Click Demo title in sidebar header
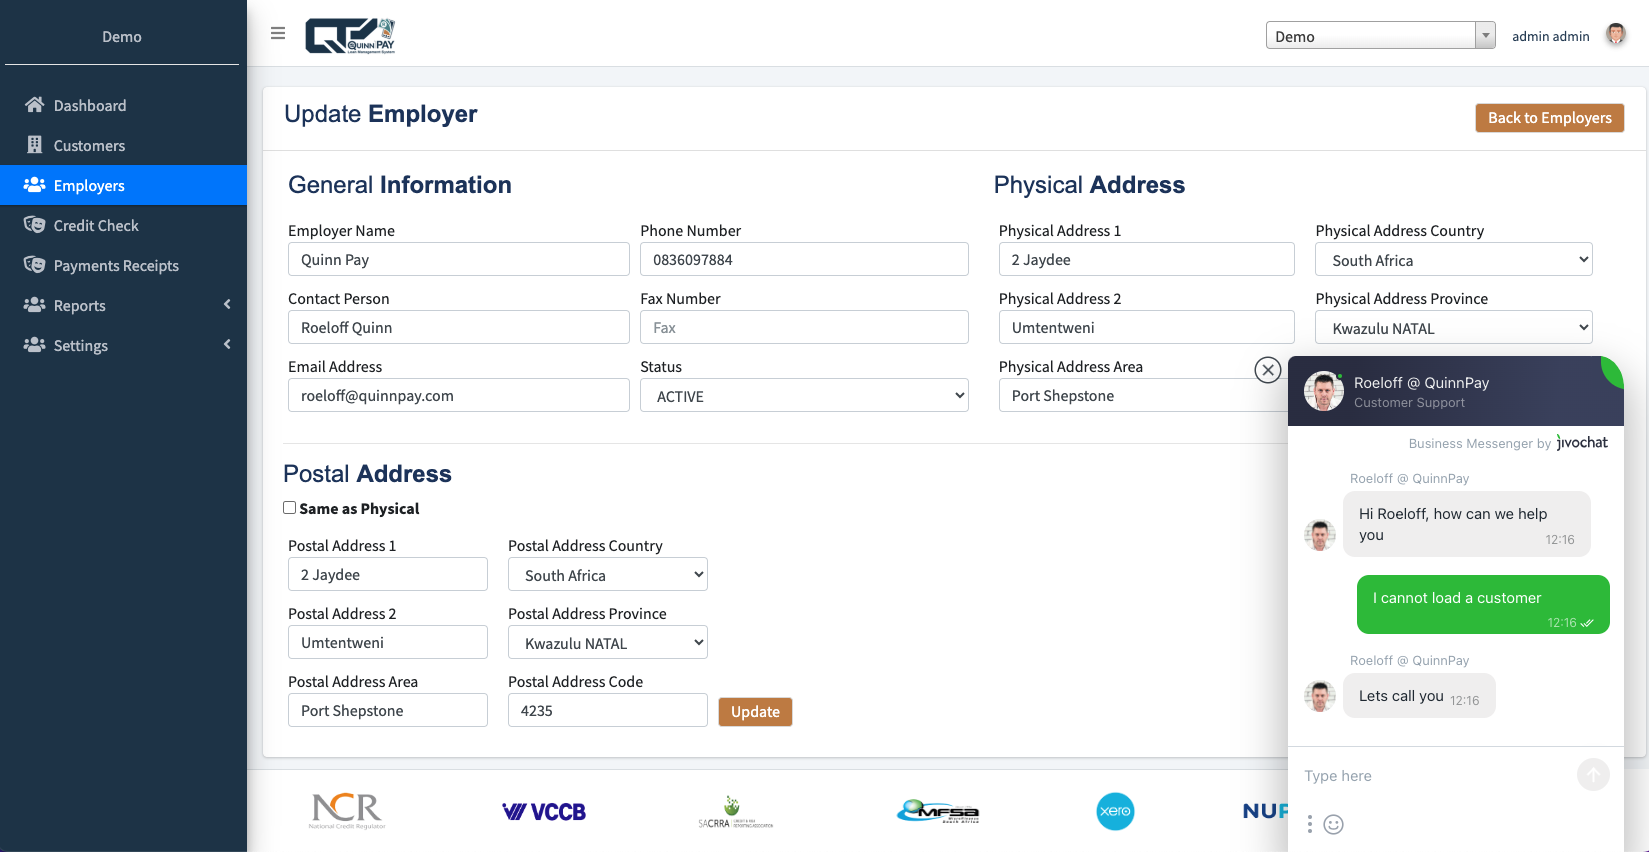Screen dimensions: 1649x852 tap(122, 36)
